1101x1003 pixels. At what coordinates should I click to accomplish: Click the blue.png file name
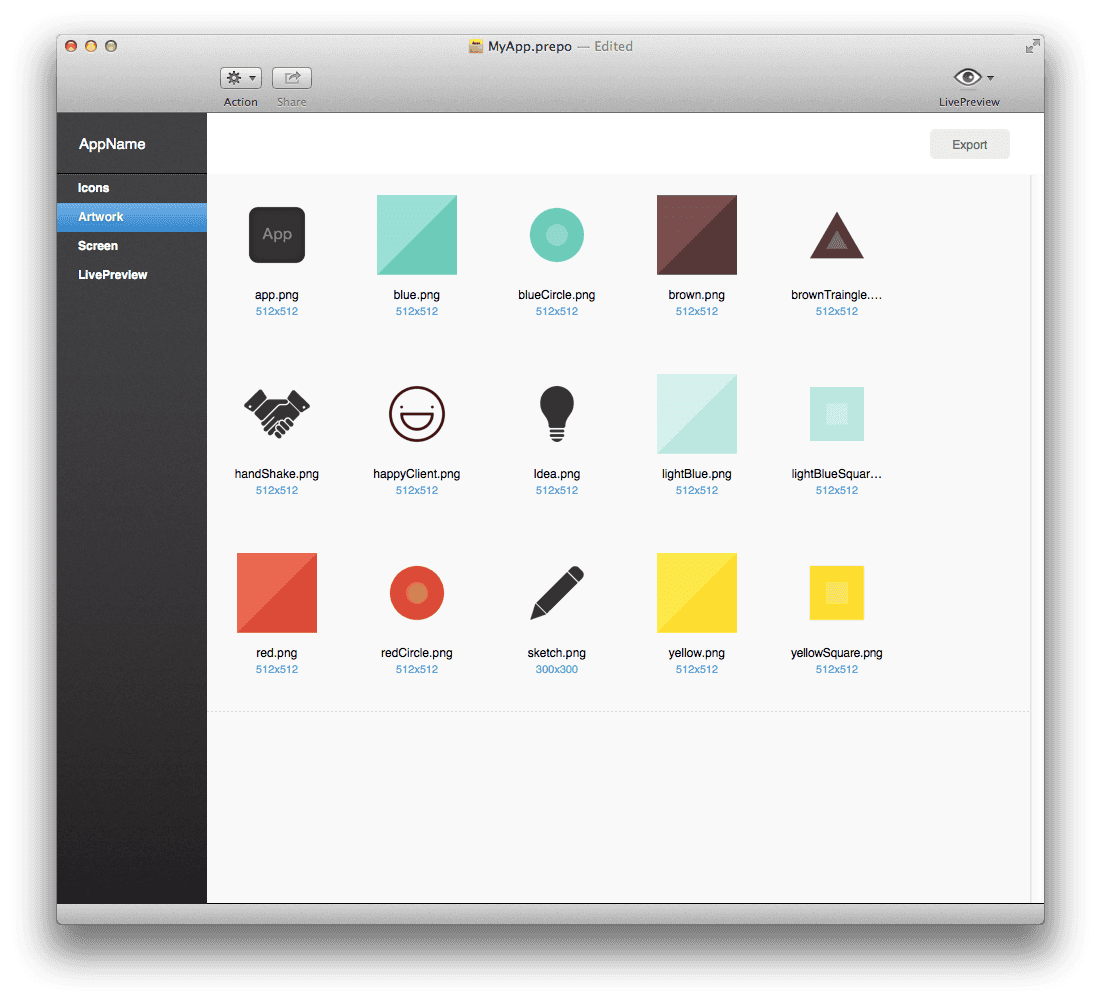click(416, 295)
